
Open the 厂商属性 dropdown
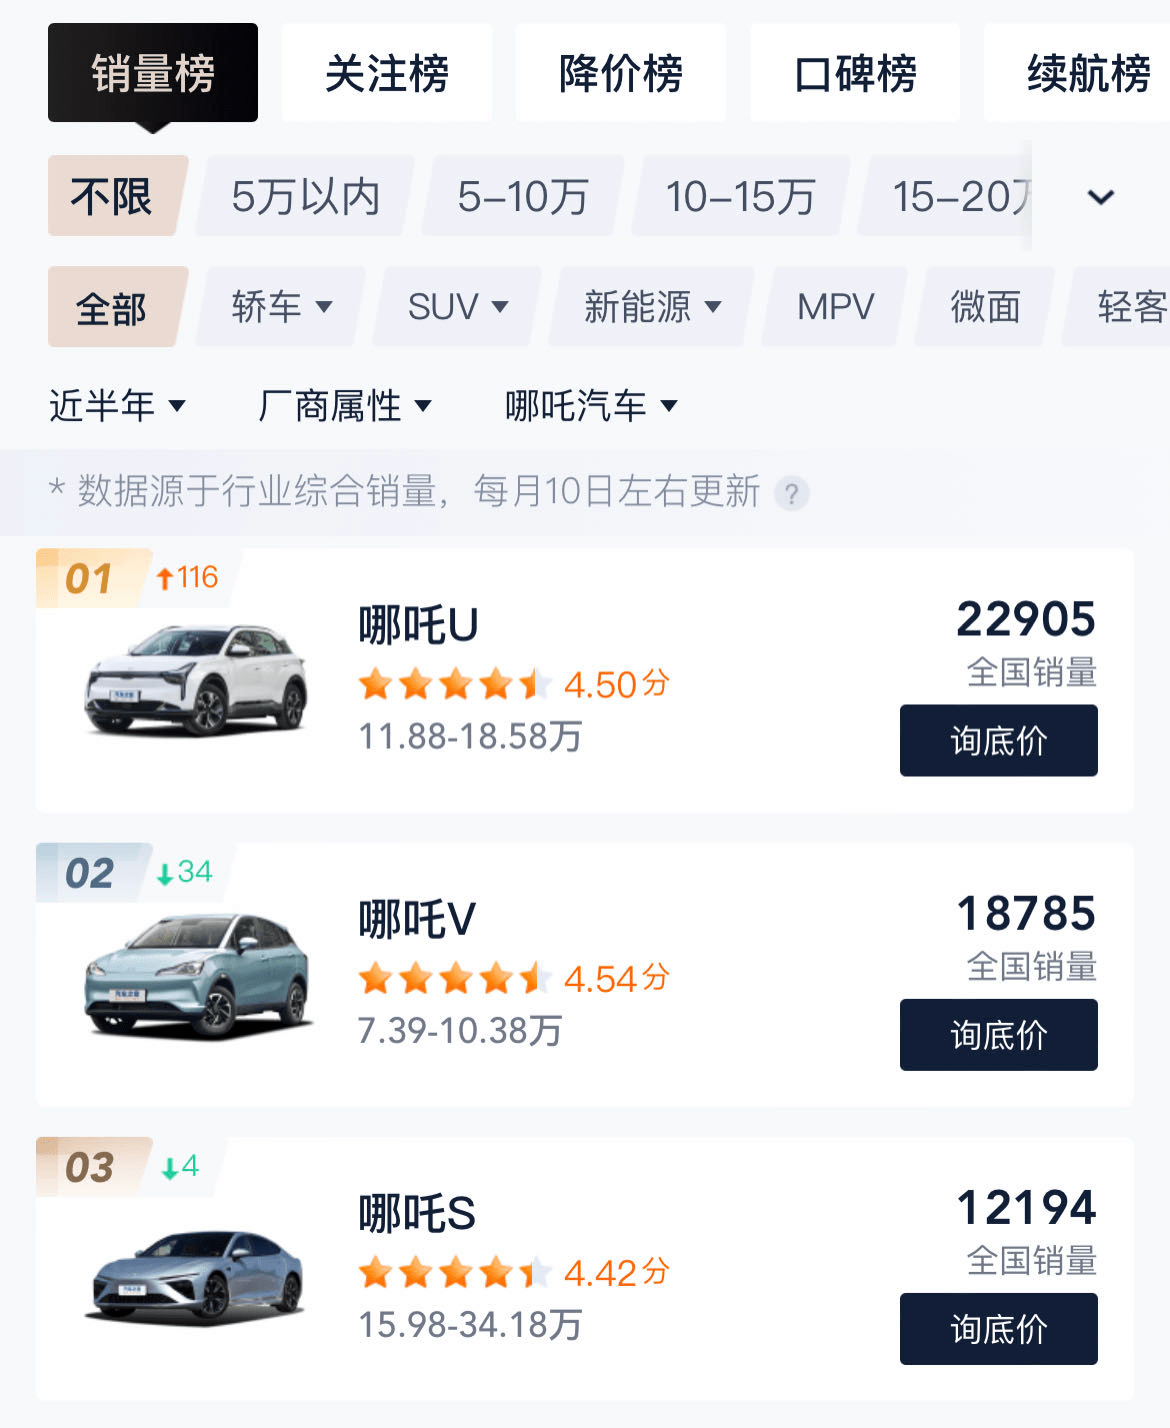tap(344, 406)
